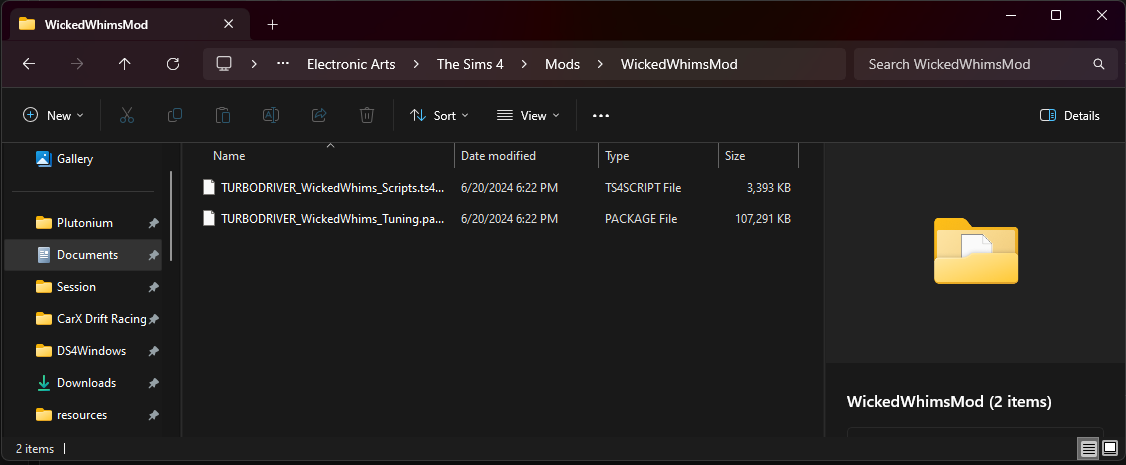1126x465 pixels.
Task: Unpin Documents from quick access
Action: point(153,255)
